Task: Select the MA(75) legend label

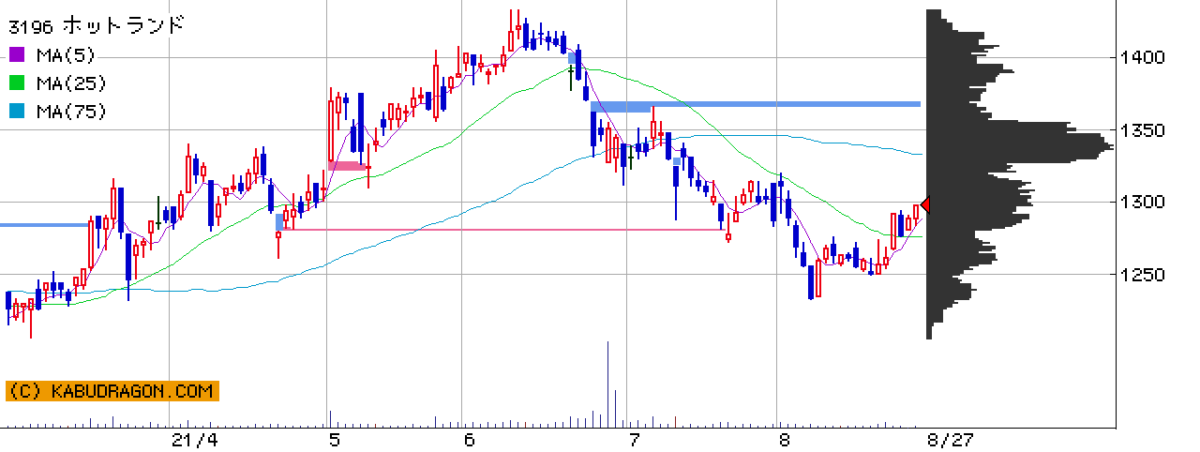Action: pos(70,111)
